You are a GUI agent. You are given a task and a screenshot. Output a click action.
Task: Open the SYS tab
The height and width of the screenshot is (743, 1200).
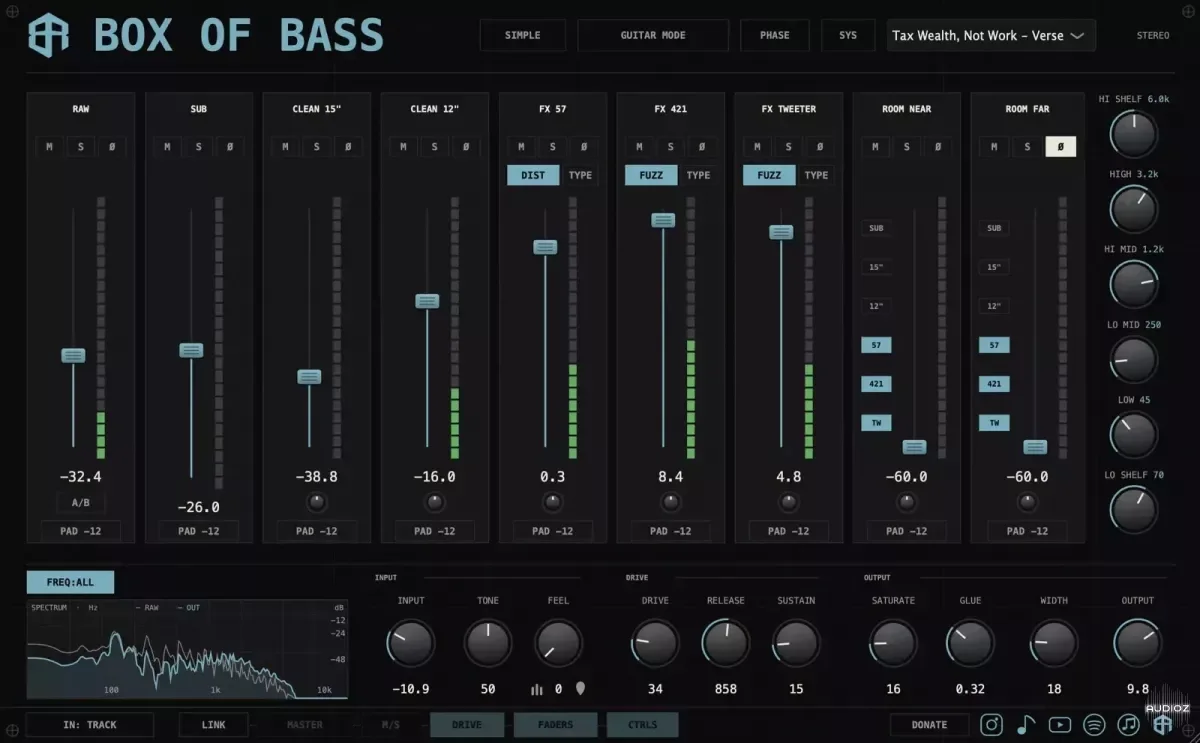point(848,35)
